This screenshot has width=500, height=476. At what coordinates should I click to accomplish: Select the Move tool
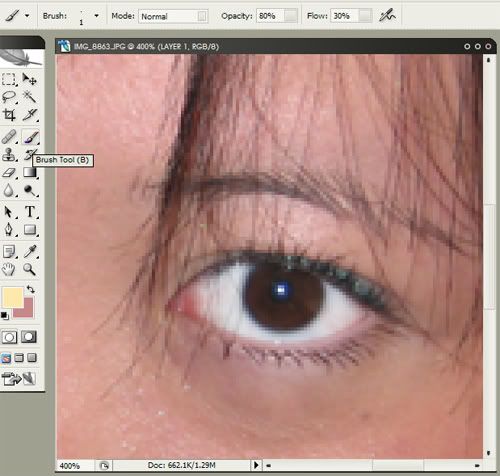tap(30, 79)
